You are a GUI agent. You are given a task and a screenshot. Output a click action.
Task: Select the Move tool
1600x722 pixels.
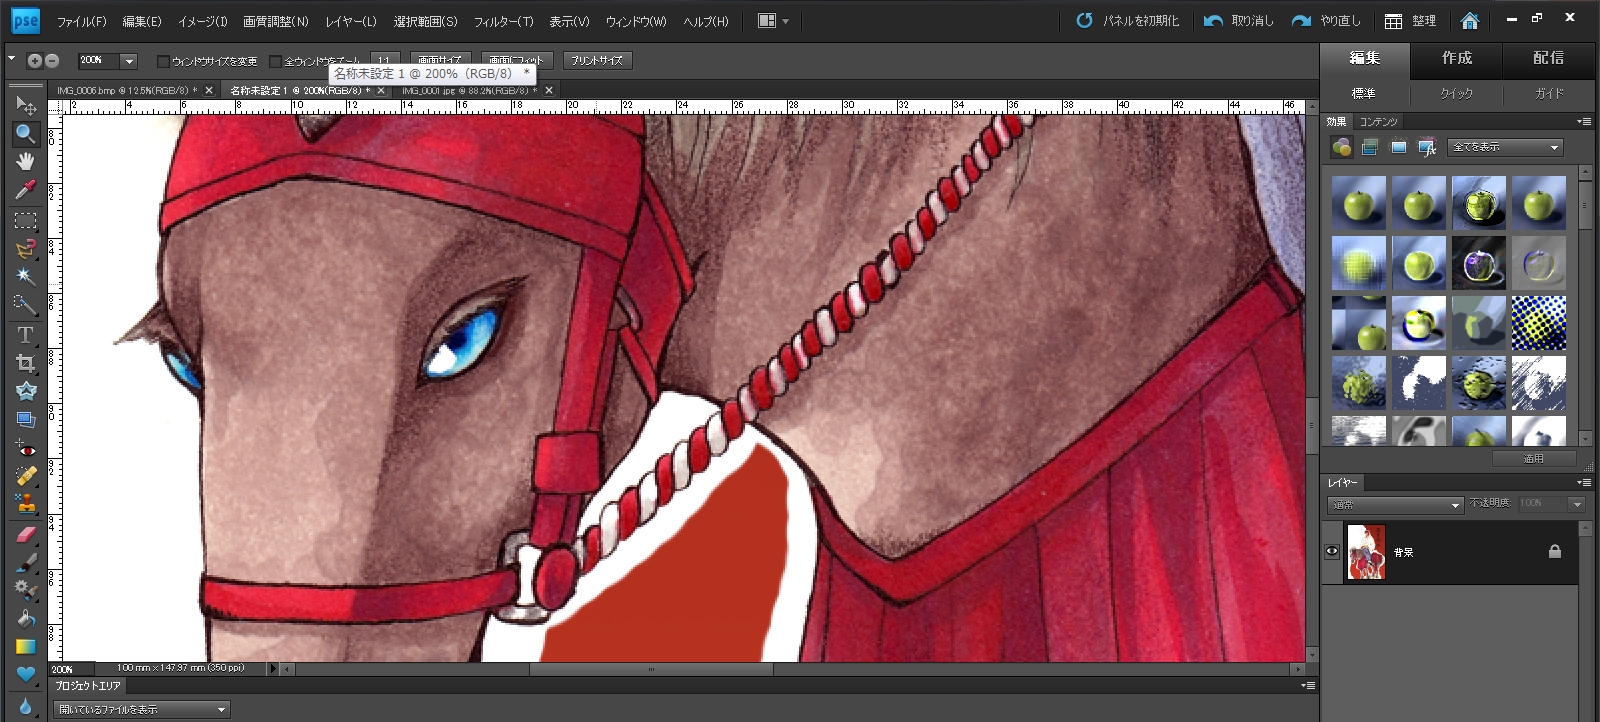point(26,104)
